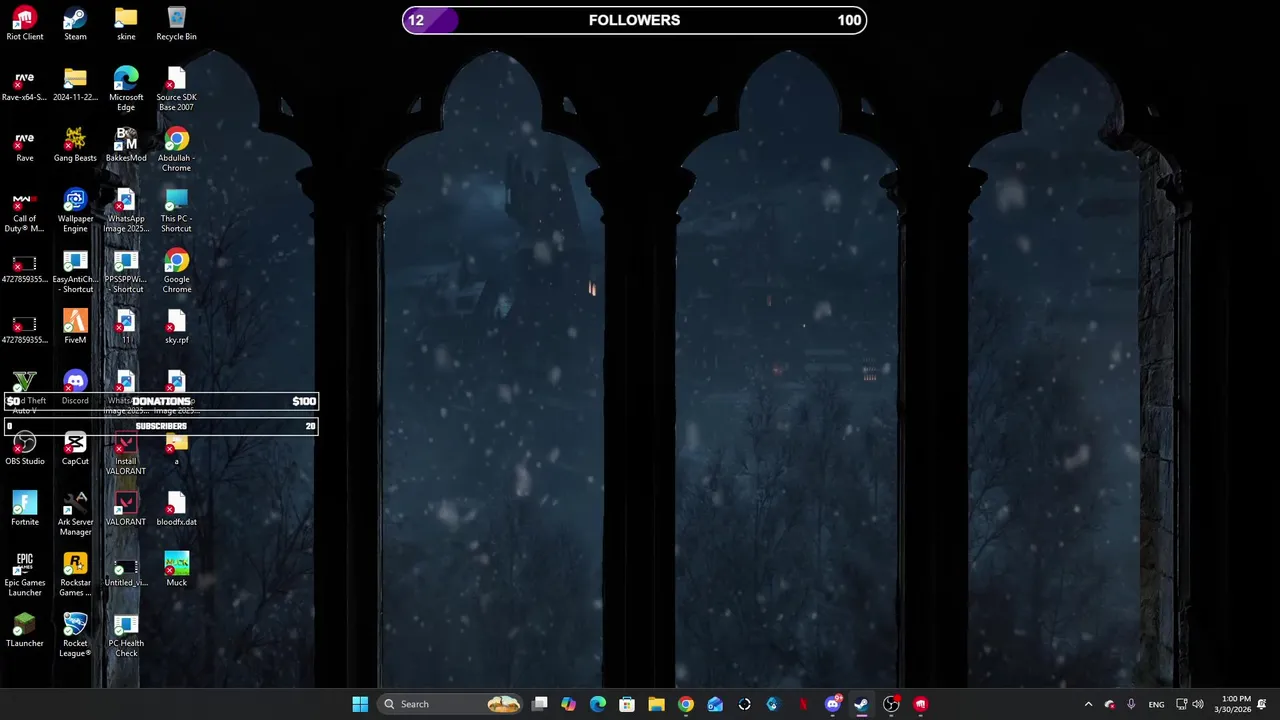Select the OBS Studio desktop icon

click(x=25, y=449)
